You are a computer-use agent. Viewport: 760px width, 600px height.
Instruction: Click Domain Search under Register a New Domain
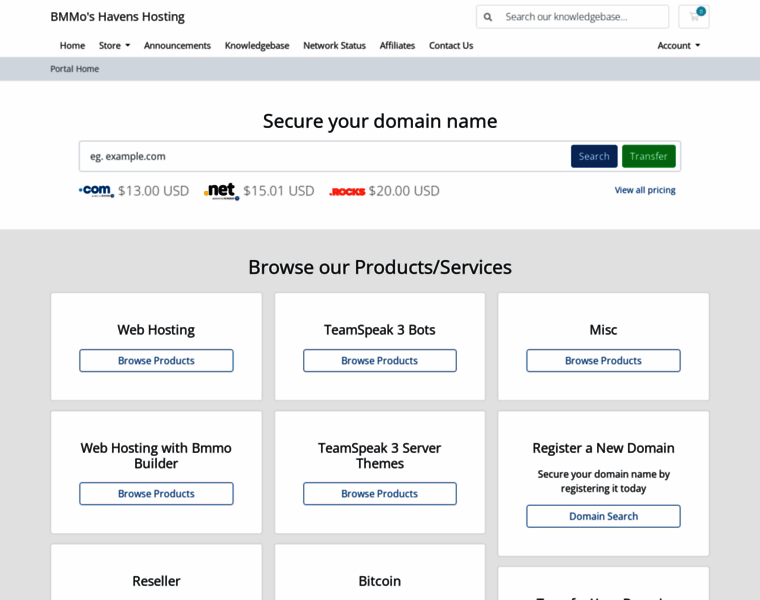(603, 516)
